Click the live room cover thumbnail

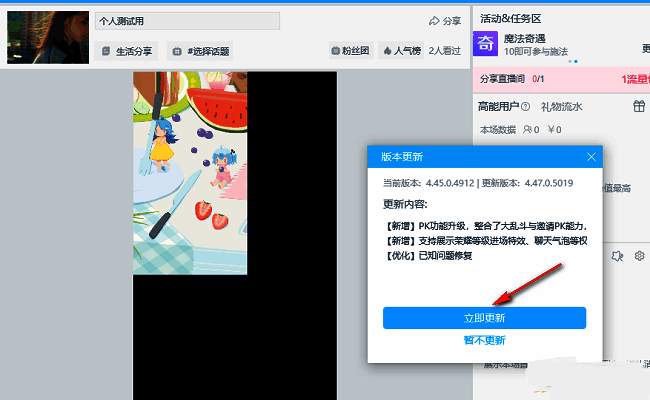coord(48,37)
